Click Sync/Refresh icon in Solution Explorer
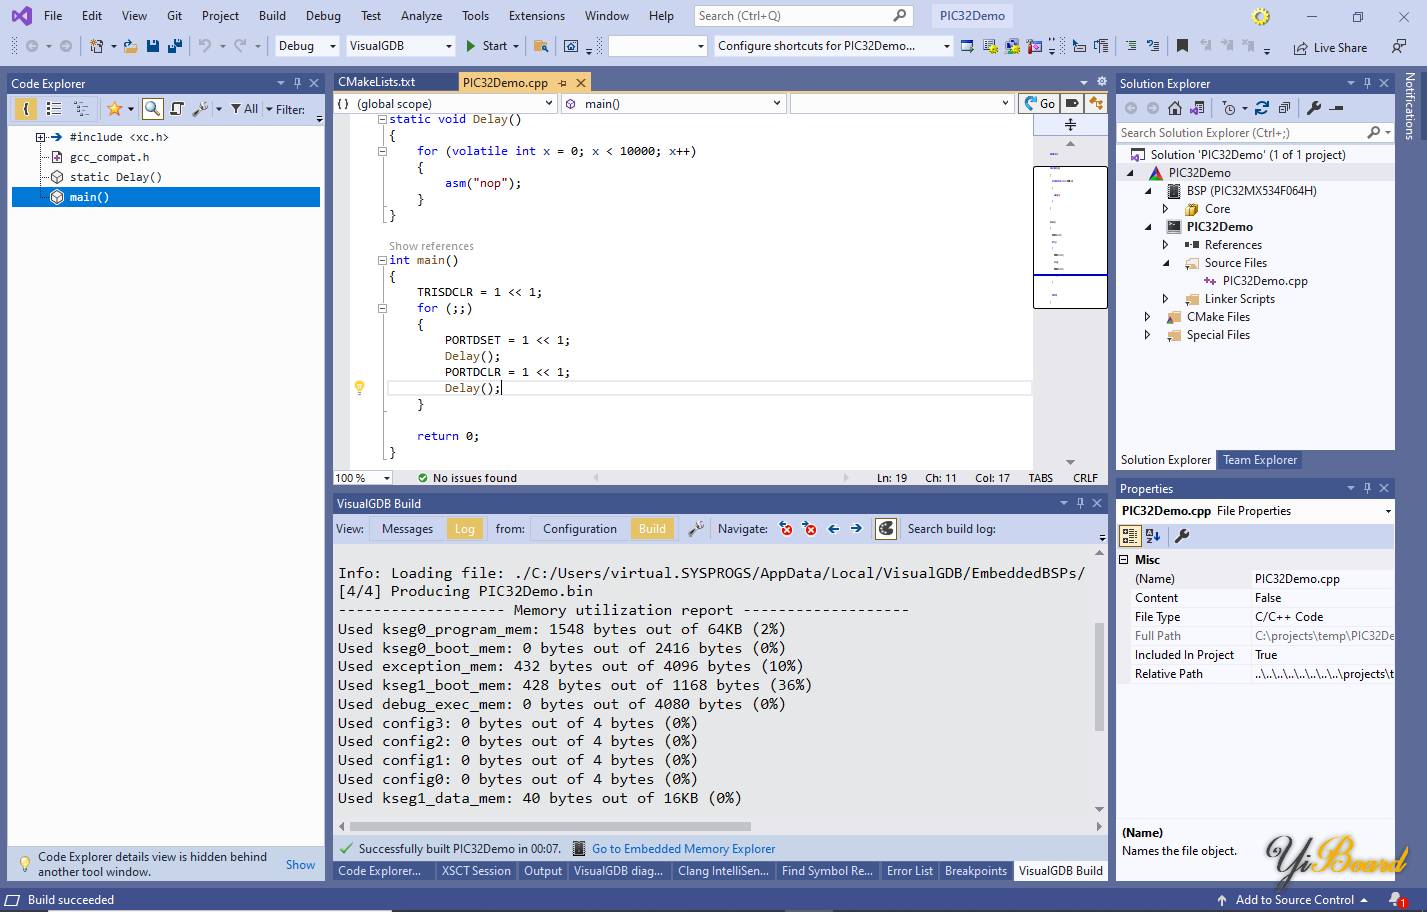1427x912 pixels. point(1262,108)
